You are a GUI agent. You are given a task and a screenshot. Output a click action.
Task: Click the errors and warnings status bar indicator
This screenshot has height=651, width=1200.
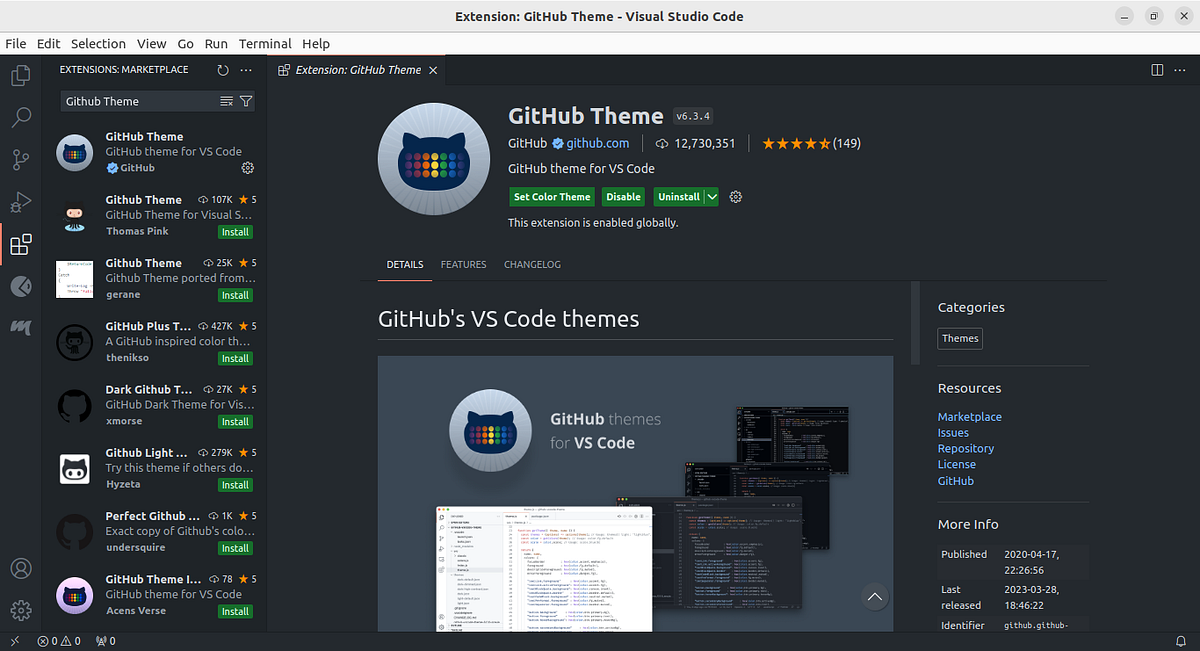(x=59, y=640)
